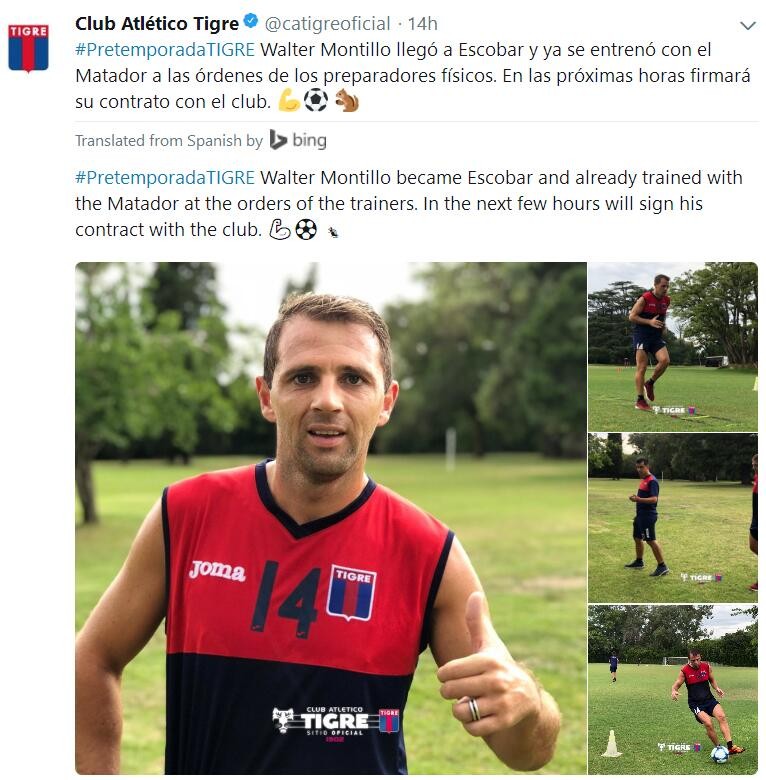The width and height of the screenshot is (766, 780).
Task: Click the #PretemporadaTIGRE hashtag in translated text
Action: (165, 178)
